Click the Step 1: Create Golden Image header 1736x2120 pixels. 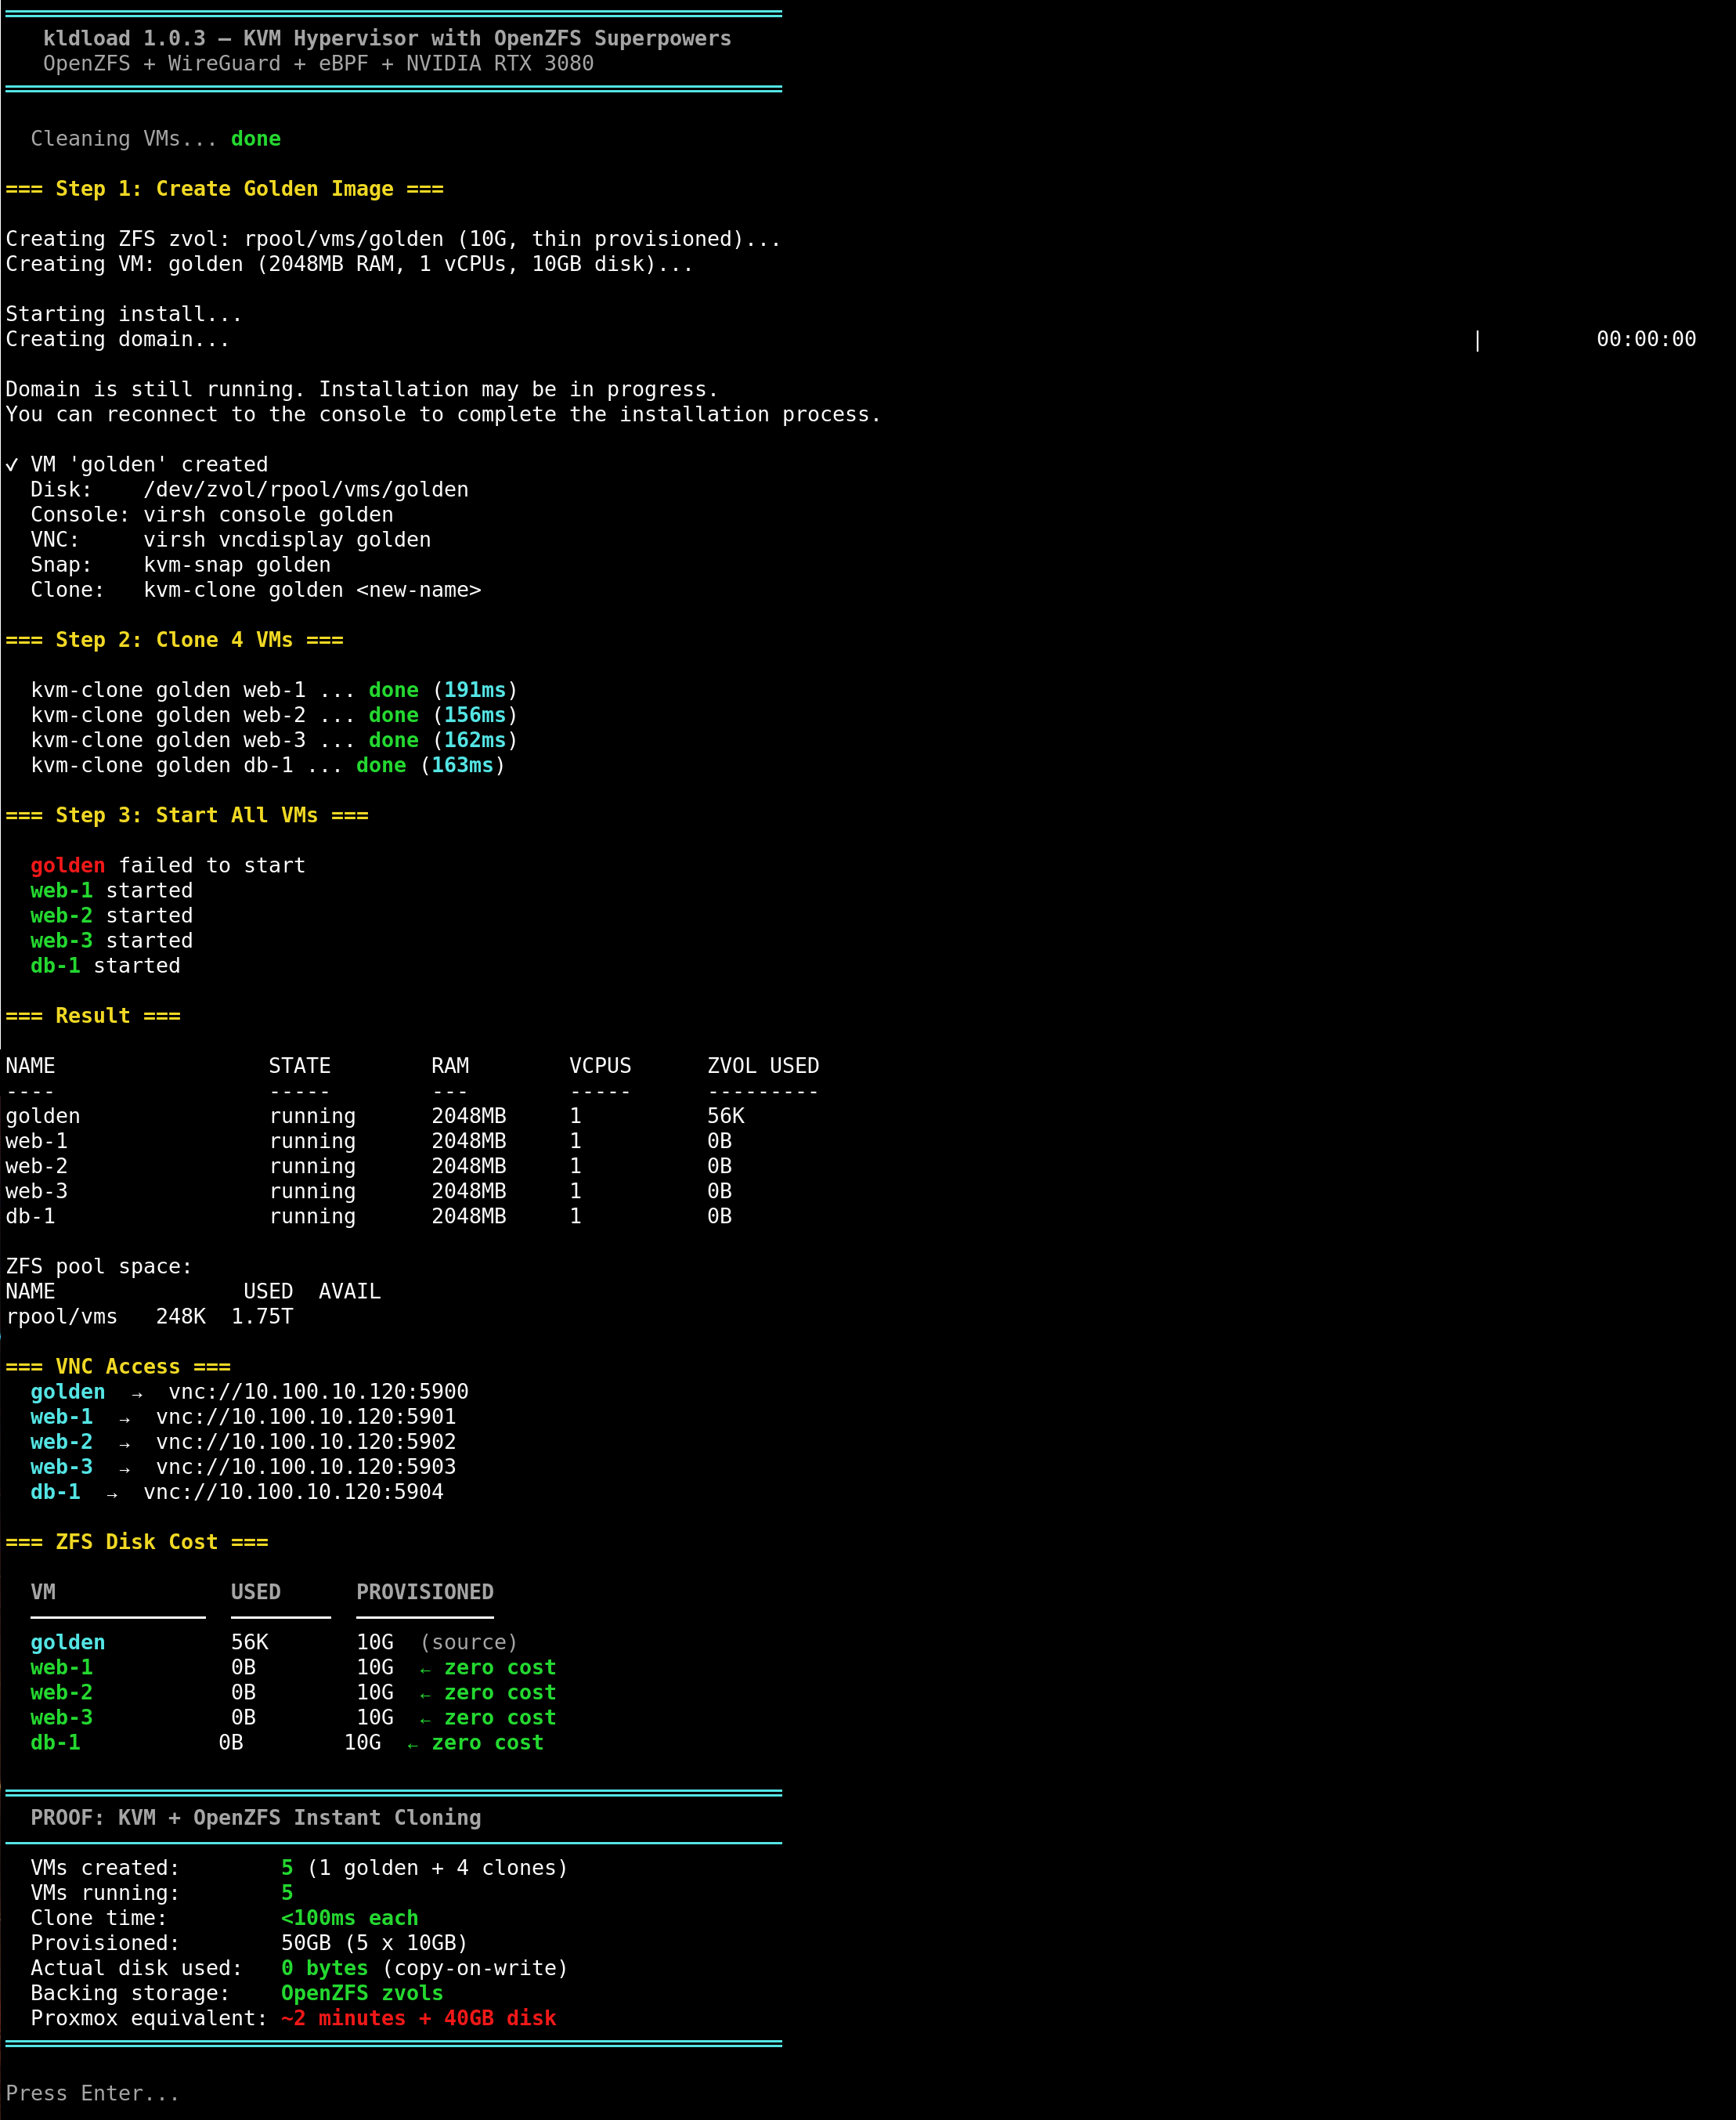pyautogui.click(x=225, y=189)
